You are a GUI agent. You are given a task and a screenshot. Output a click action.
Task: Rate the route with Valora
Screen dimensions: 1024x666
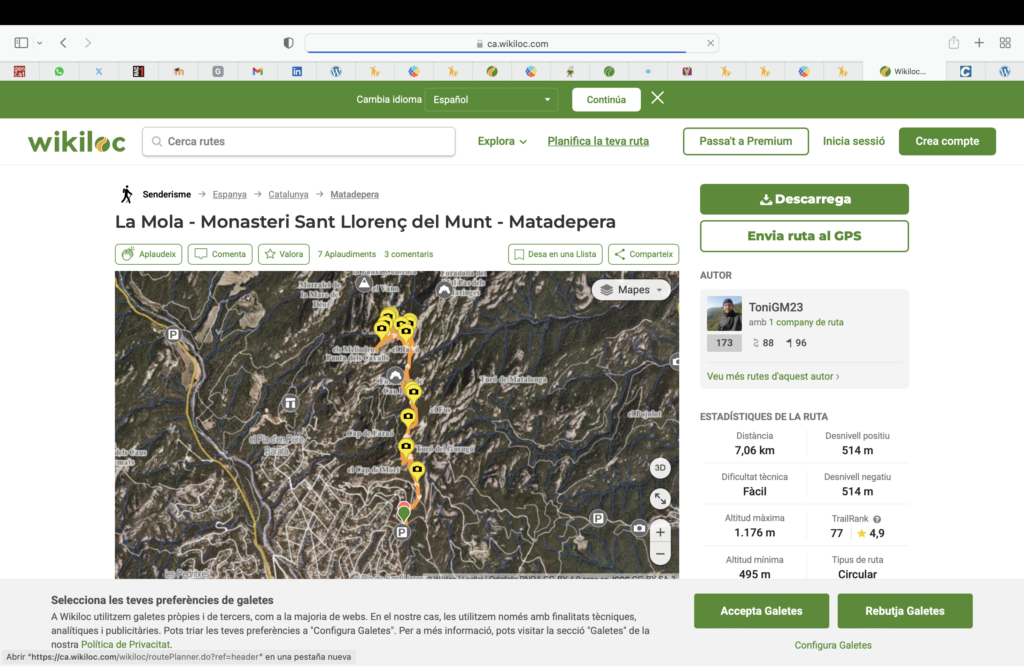click(x=283, y=254)
